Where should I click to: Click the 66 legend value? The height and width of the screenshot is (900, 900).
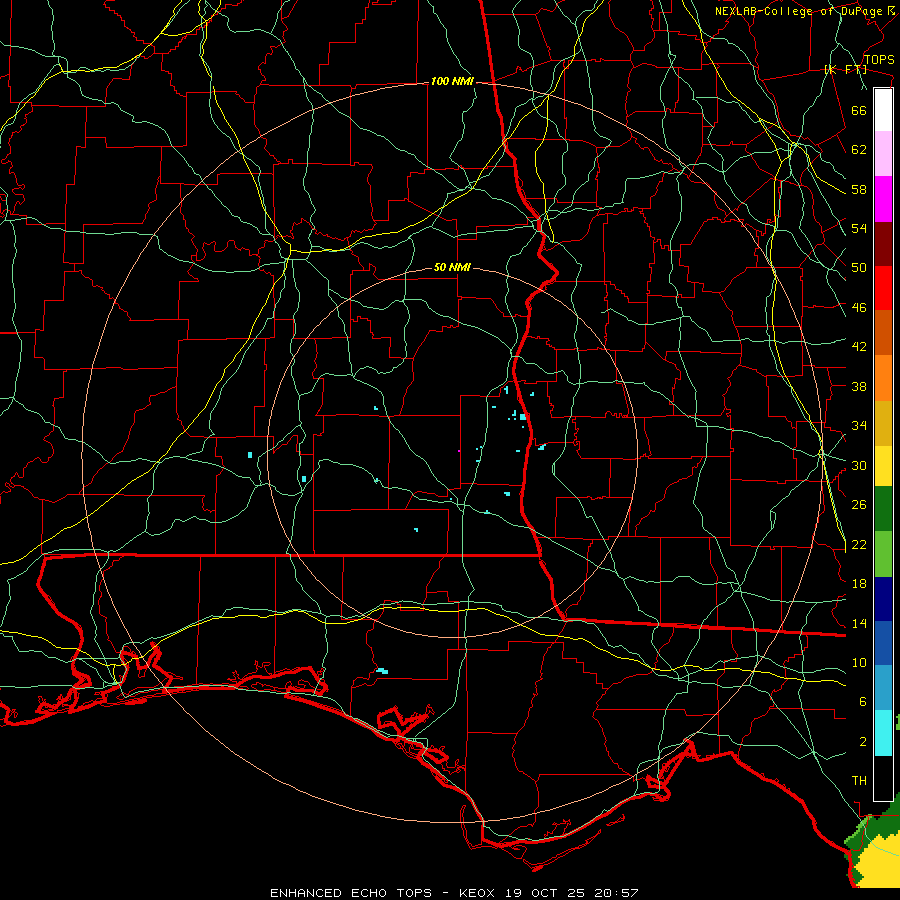pos(859,110)
